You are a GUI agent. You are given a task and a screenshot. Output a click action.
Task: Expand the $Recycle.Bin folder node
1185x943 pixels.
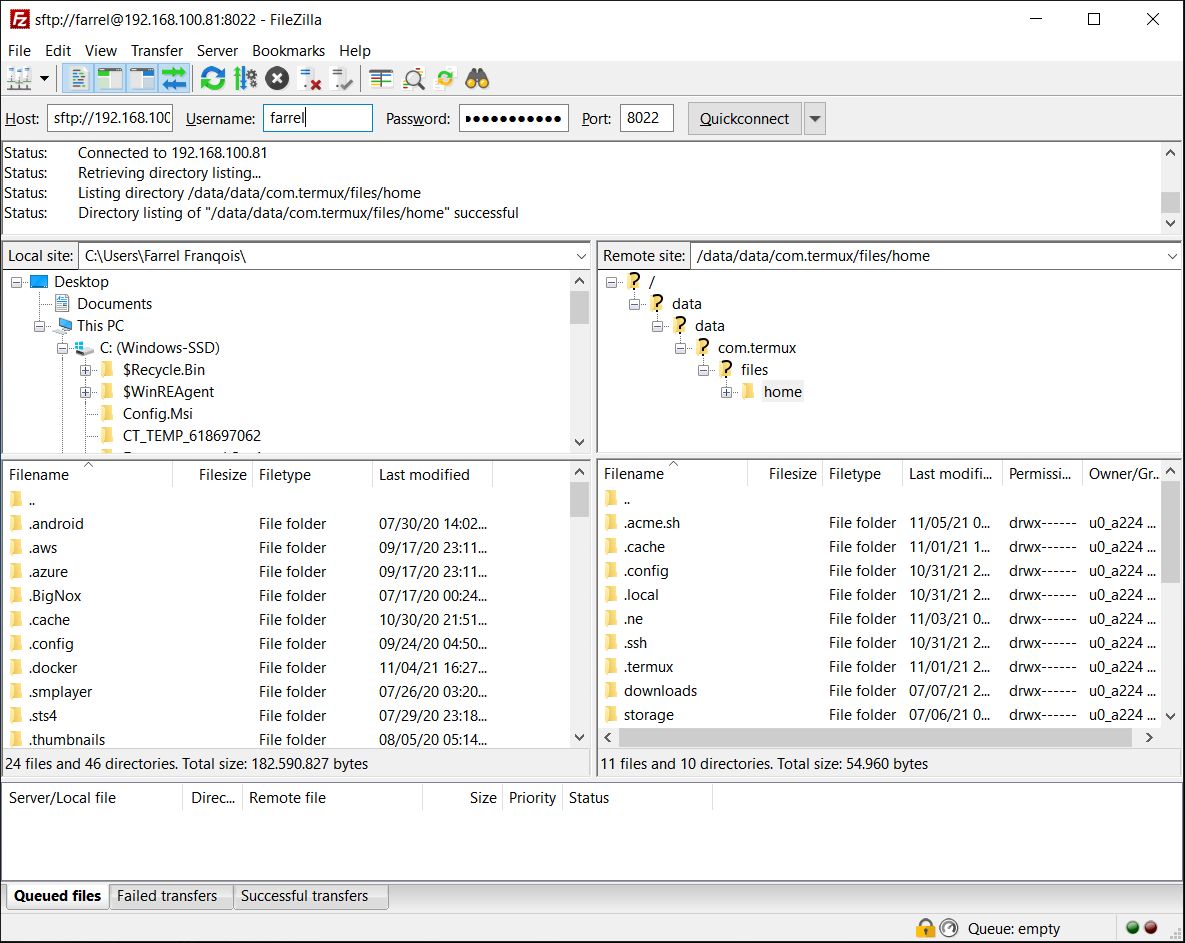[x=85, y=370]
